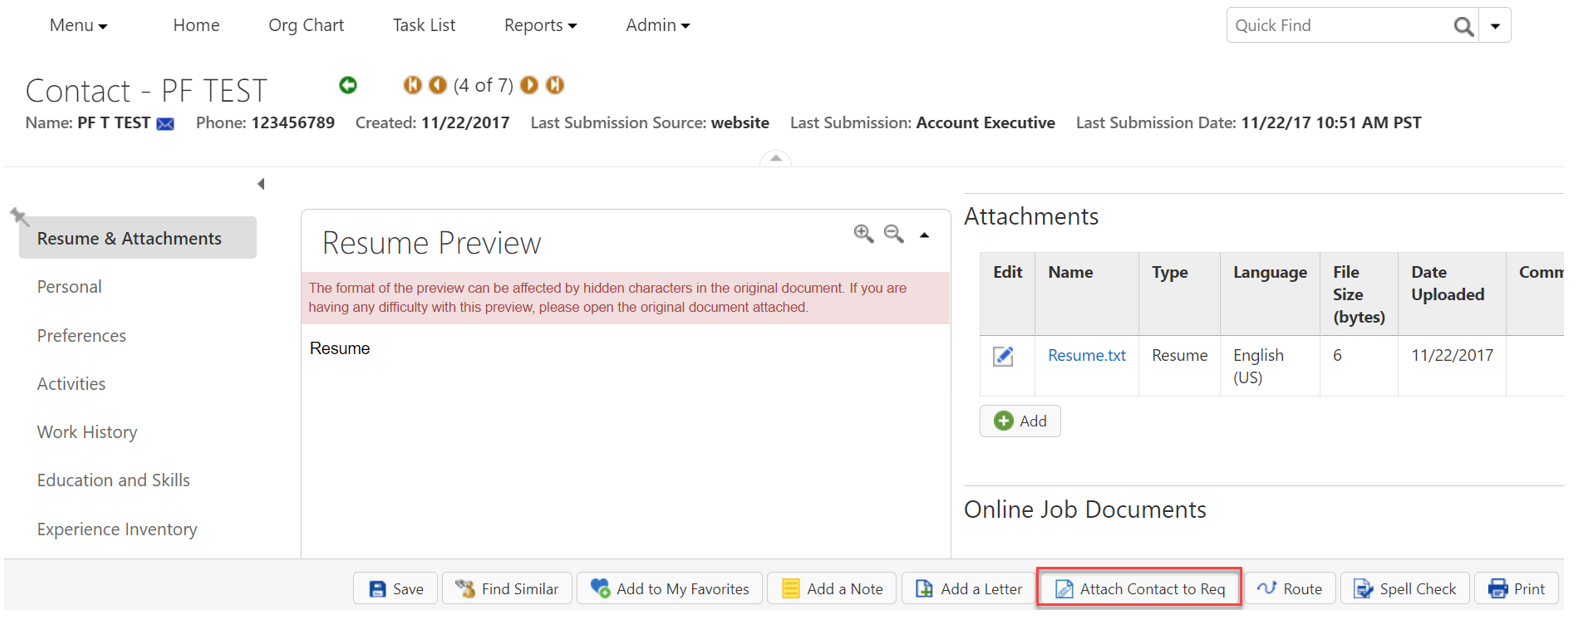
Task: Click the '(4 of 7)' record counter
Action: coord(484,85)
